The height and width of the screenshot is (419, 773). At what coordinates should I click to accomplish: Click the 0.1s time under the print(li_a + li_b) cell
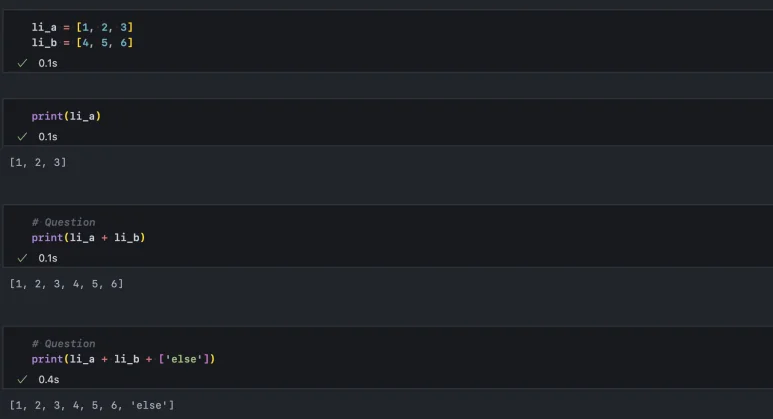coord(48,258)
